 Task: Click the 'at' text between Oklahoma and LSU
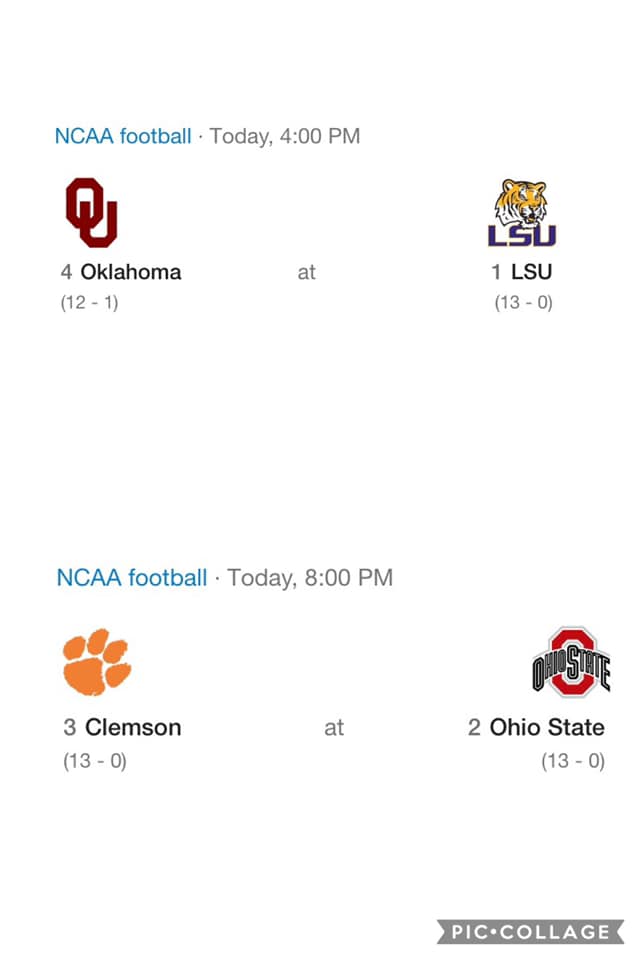[x=306, y=272]
